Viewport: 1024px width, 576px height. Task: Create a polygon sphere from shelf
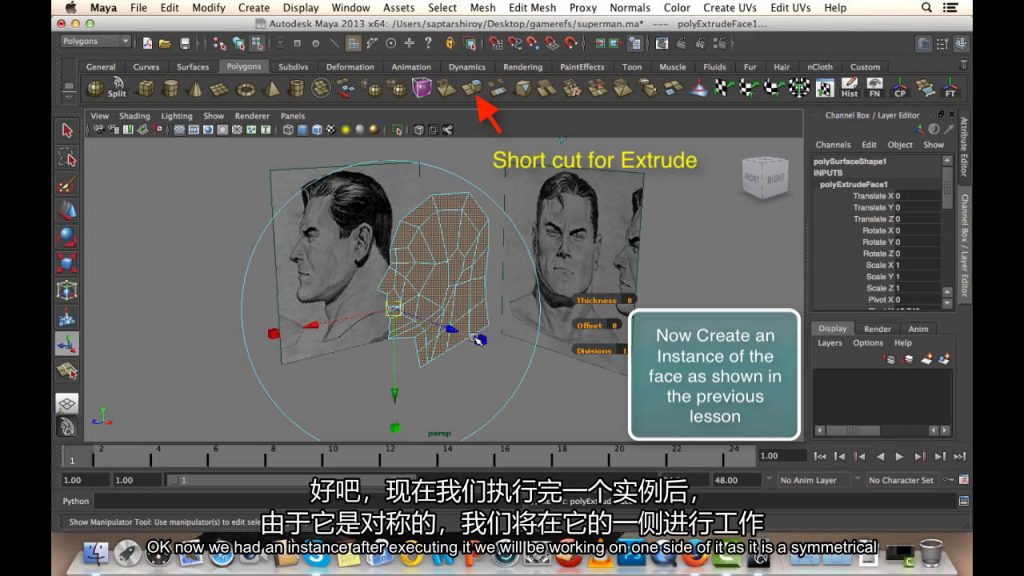tap(95, 88)
